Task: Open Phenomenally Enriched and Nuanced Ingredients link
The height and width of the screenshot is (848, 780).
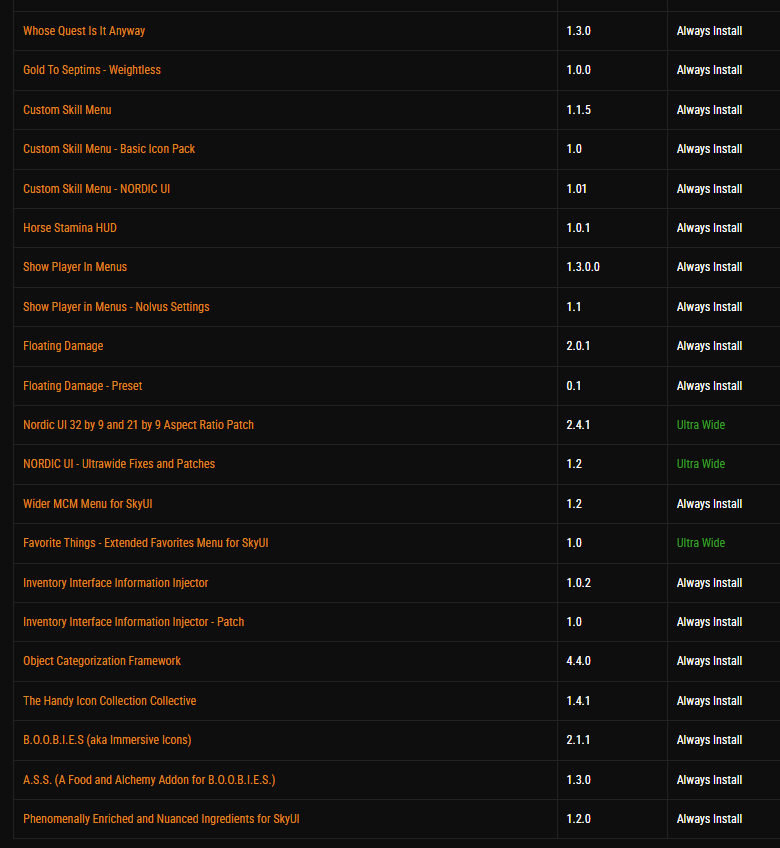Action: coord(161,818)
